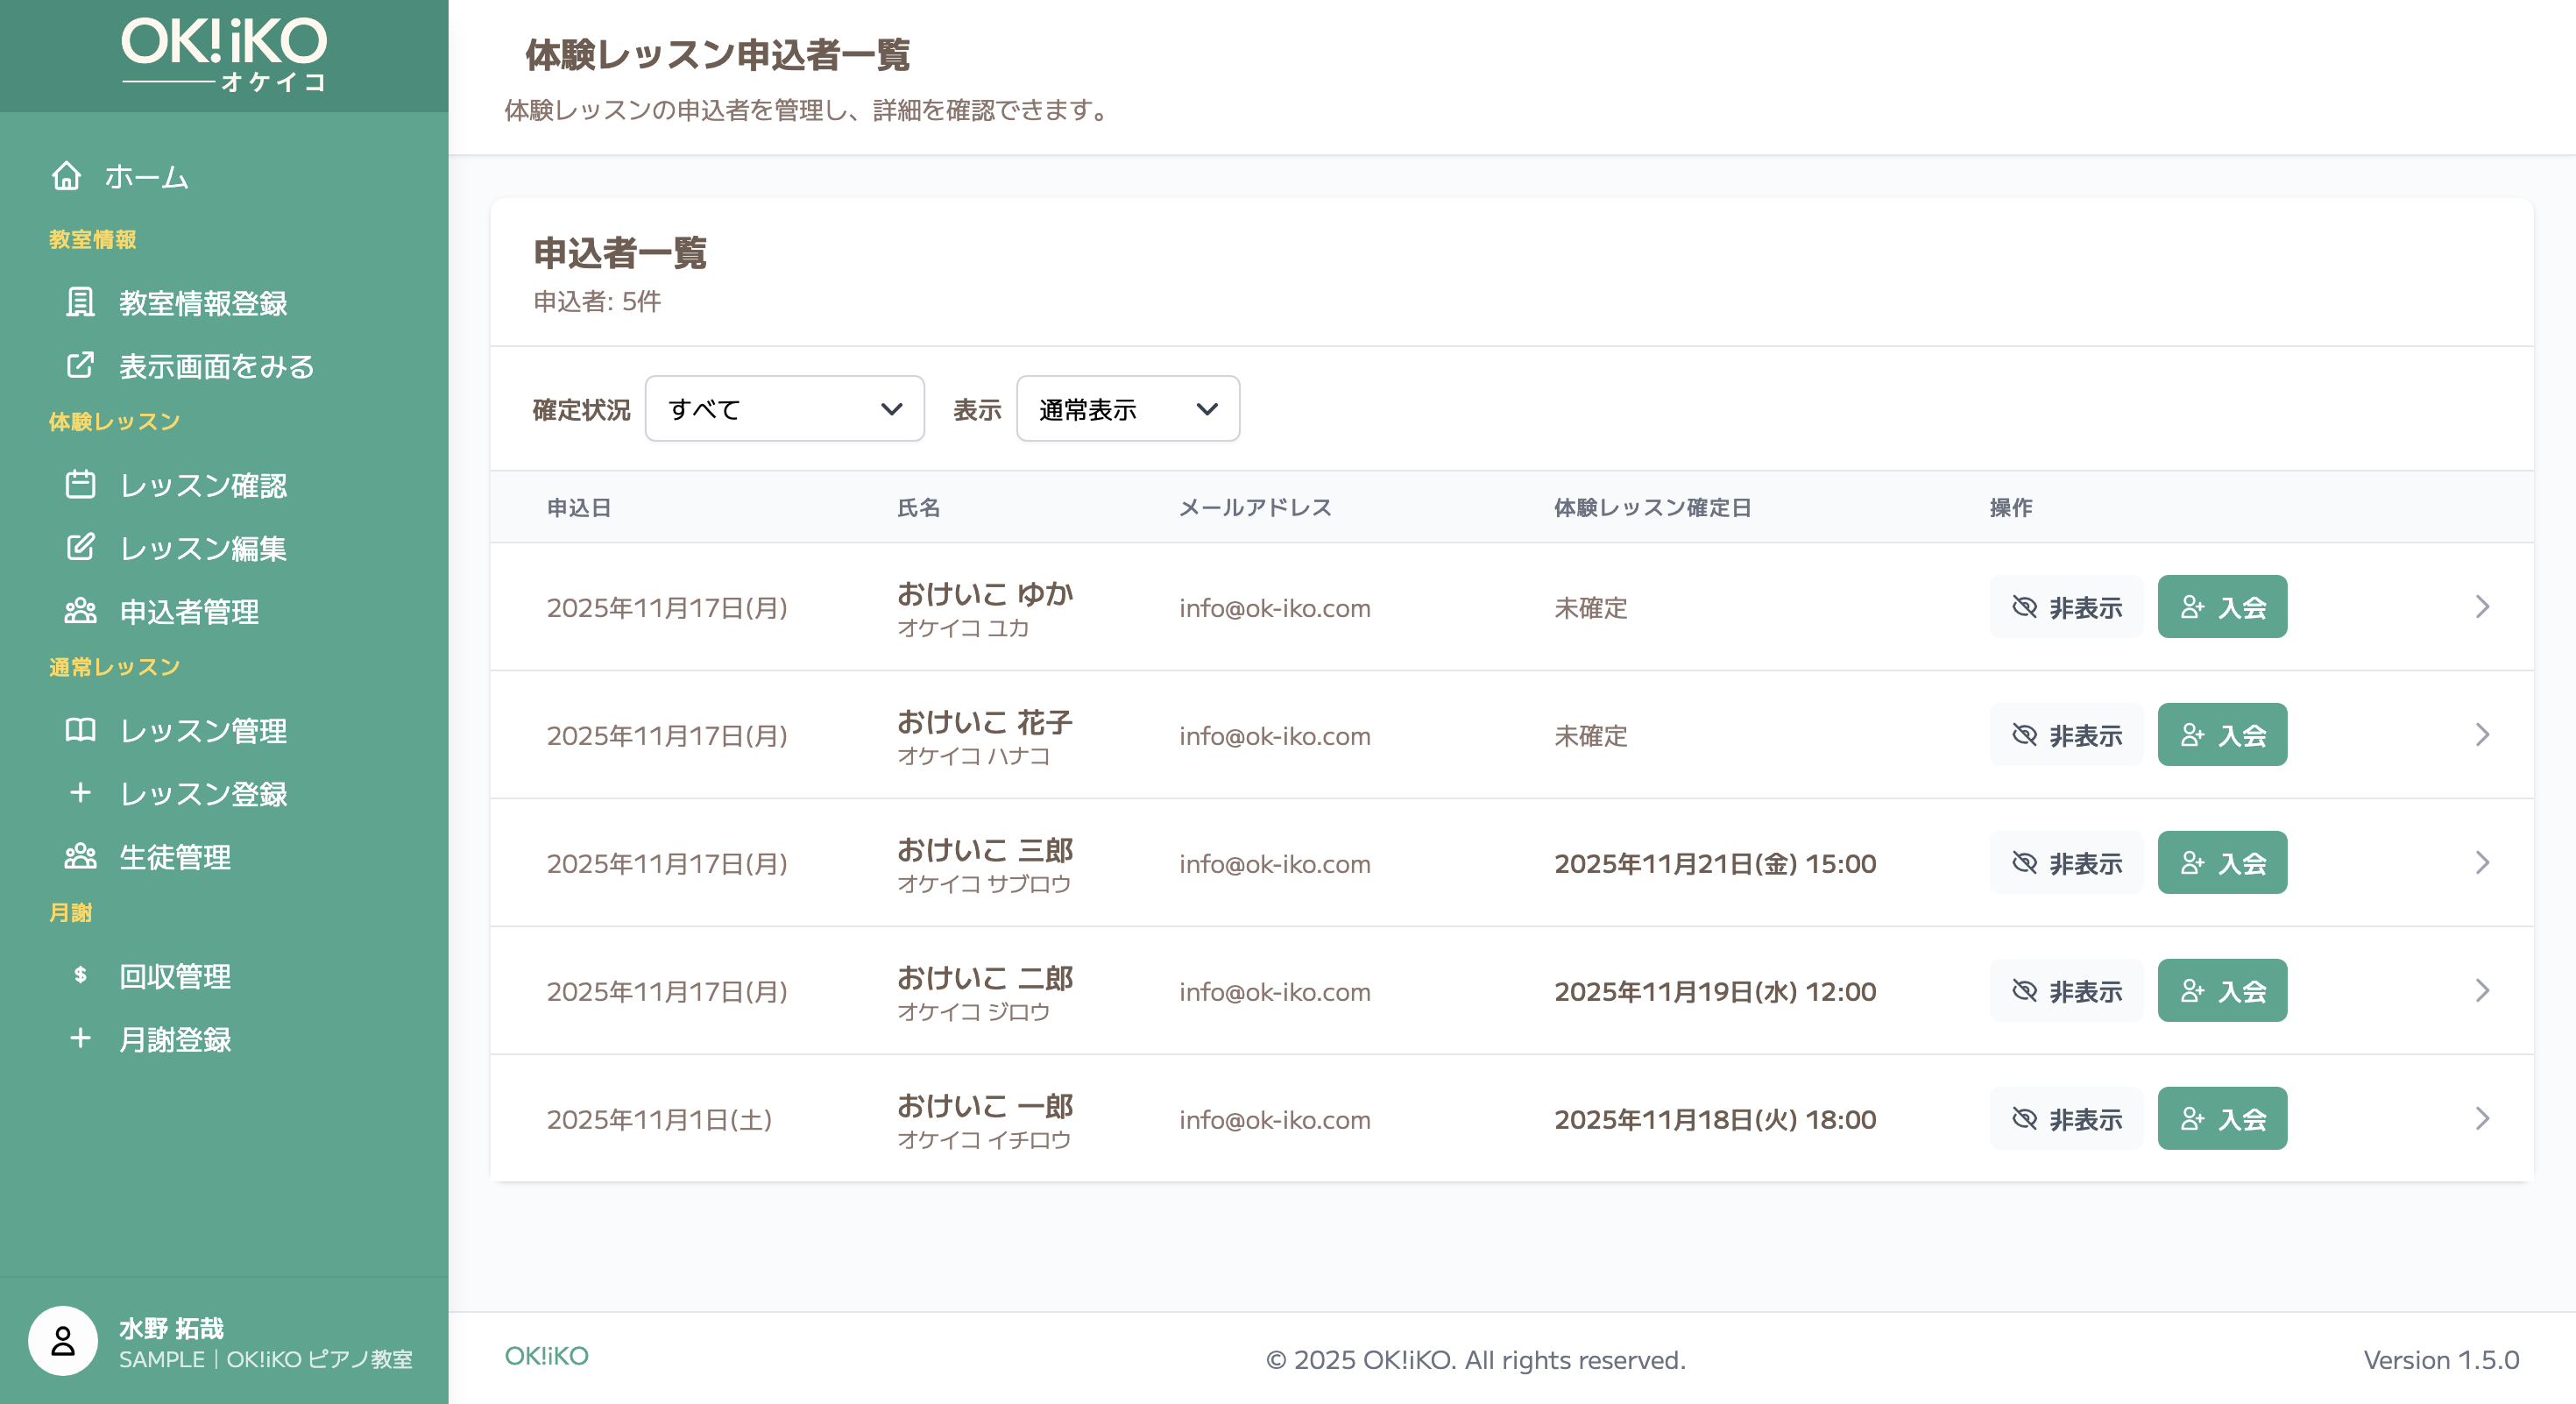Toggle 非表示 for おけいこ 三郎
This screenshot has height=1404, width=2576.
point(2065,862)
